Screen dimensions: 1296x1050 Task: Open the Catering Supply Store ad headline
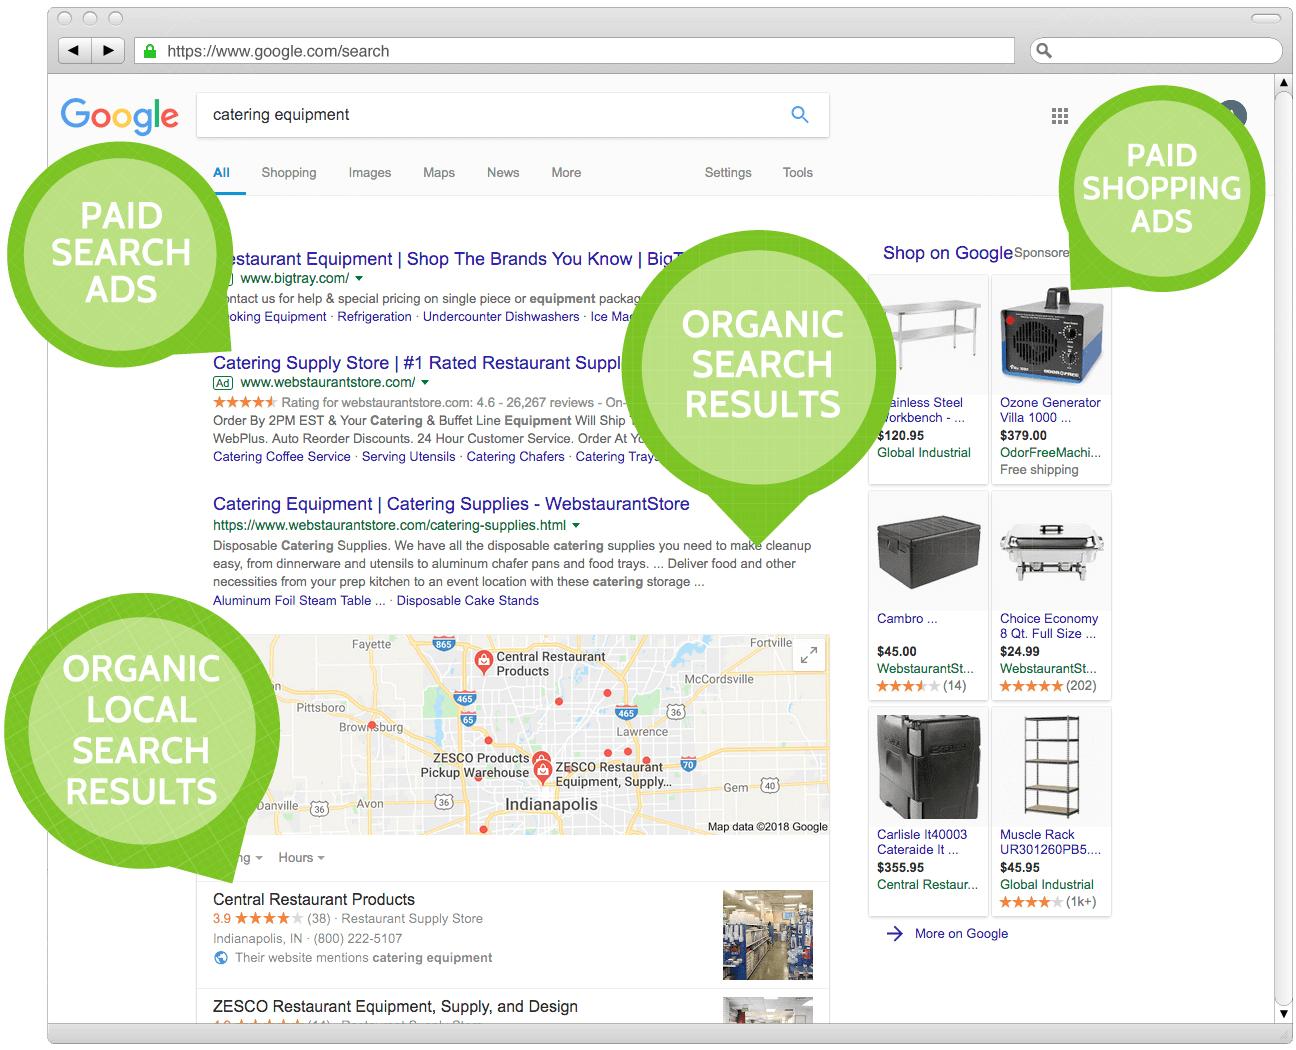417,363
